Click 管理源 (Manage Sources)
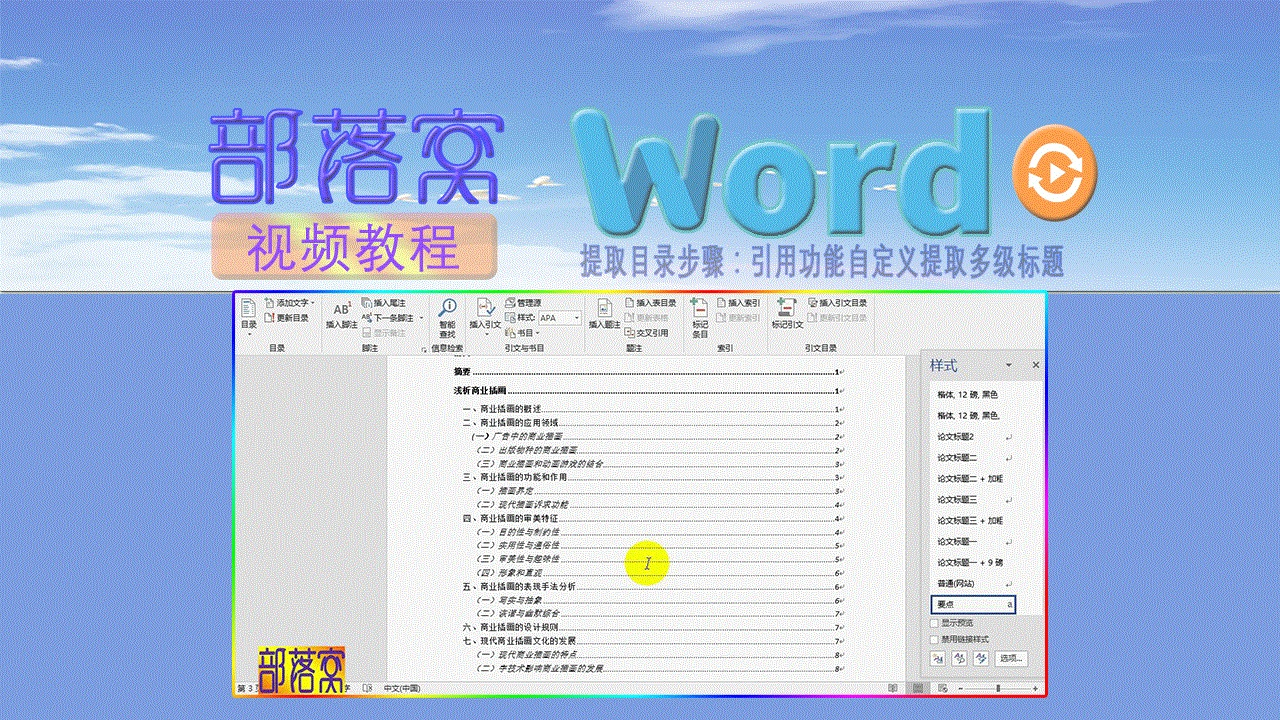This screenshot has height=720, width=1280. 524,302
